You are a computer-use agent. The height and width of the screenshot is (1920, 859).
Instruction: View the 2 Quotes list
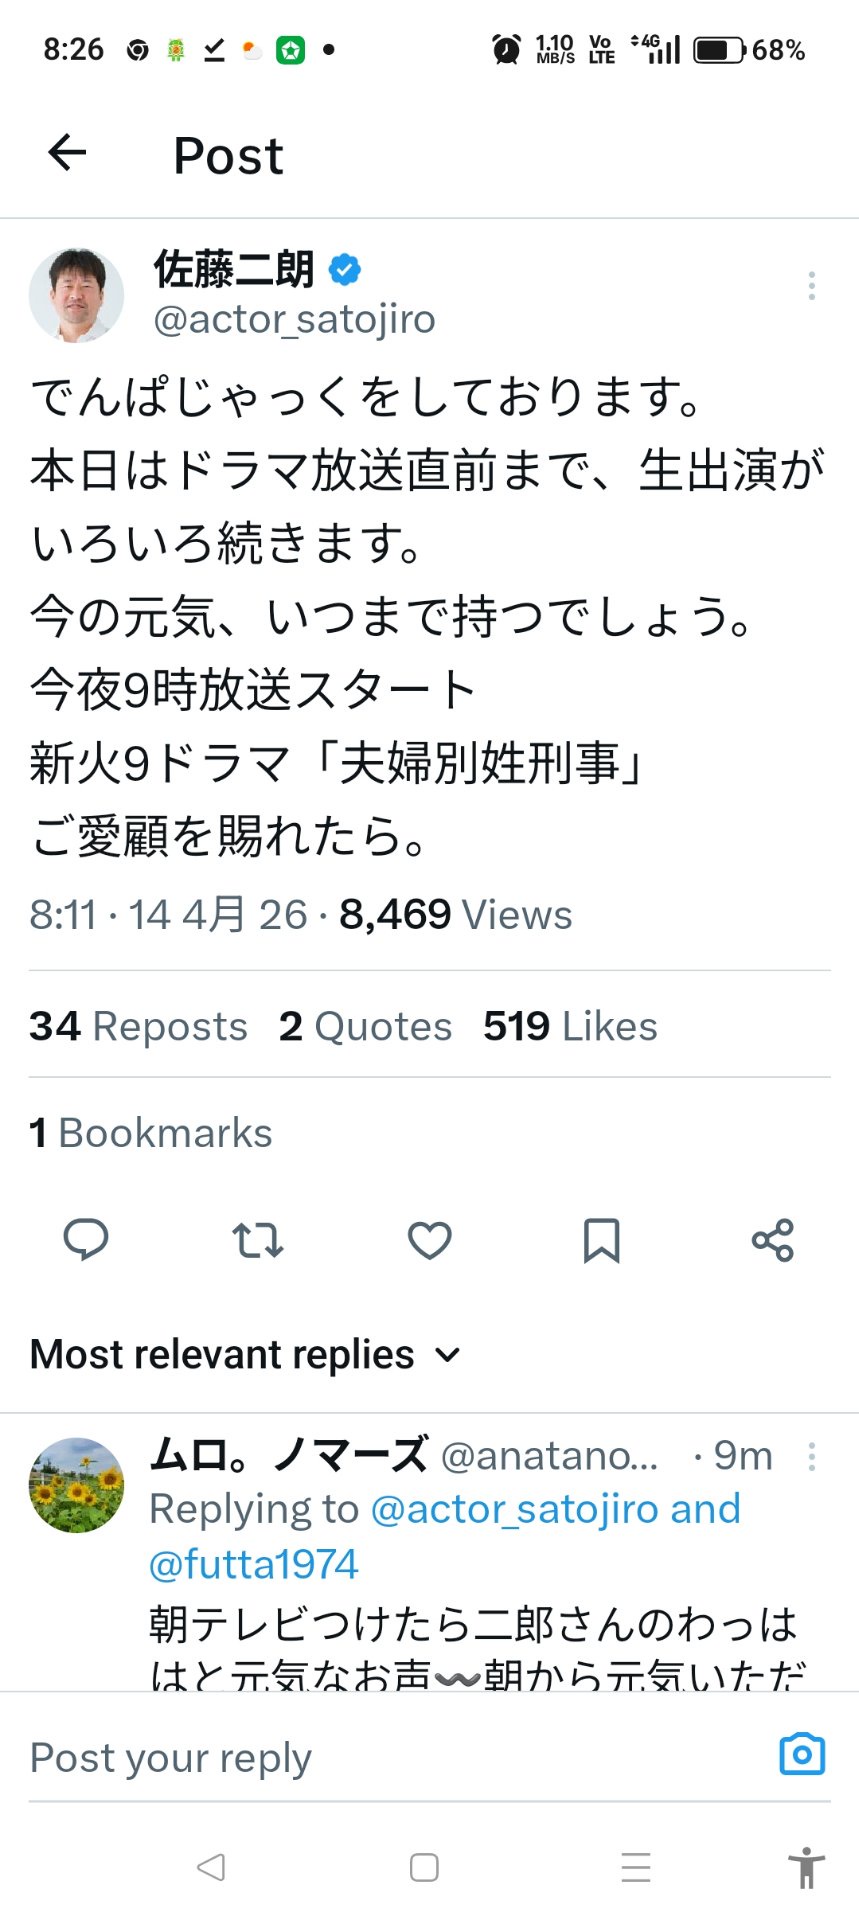(x=365, y=1026)
